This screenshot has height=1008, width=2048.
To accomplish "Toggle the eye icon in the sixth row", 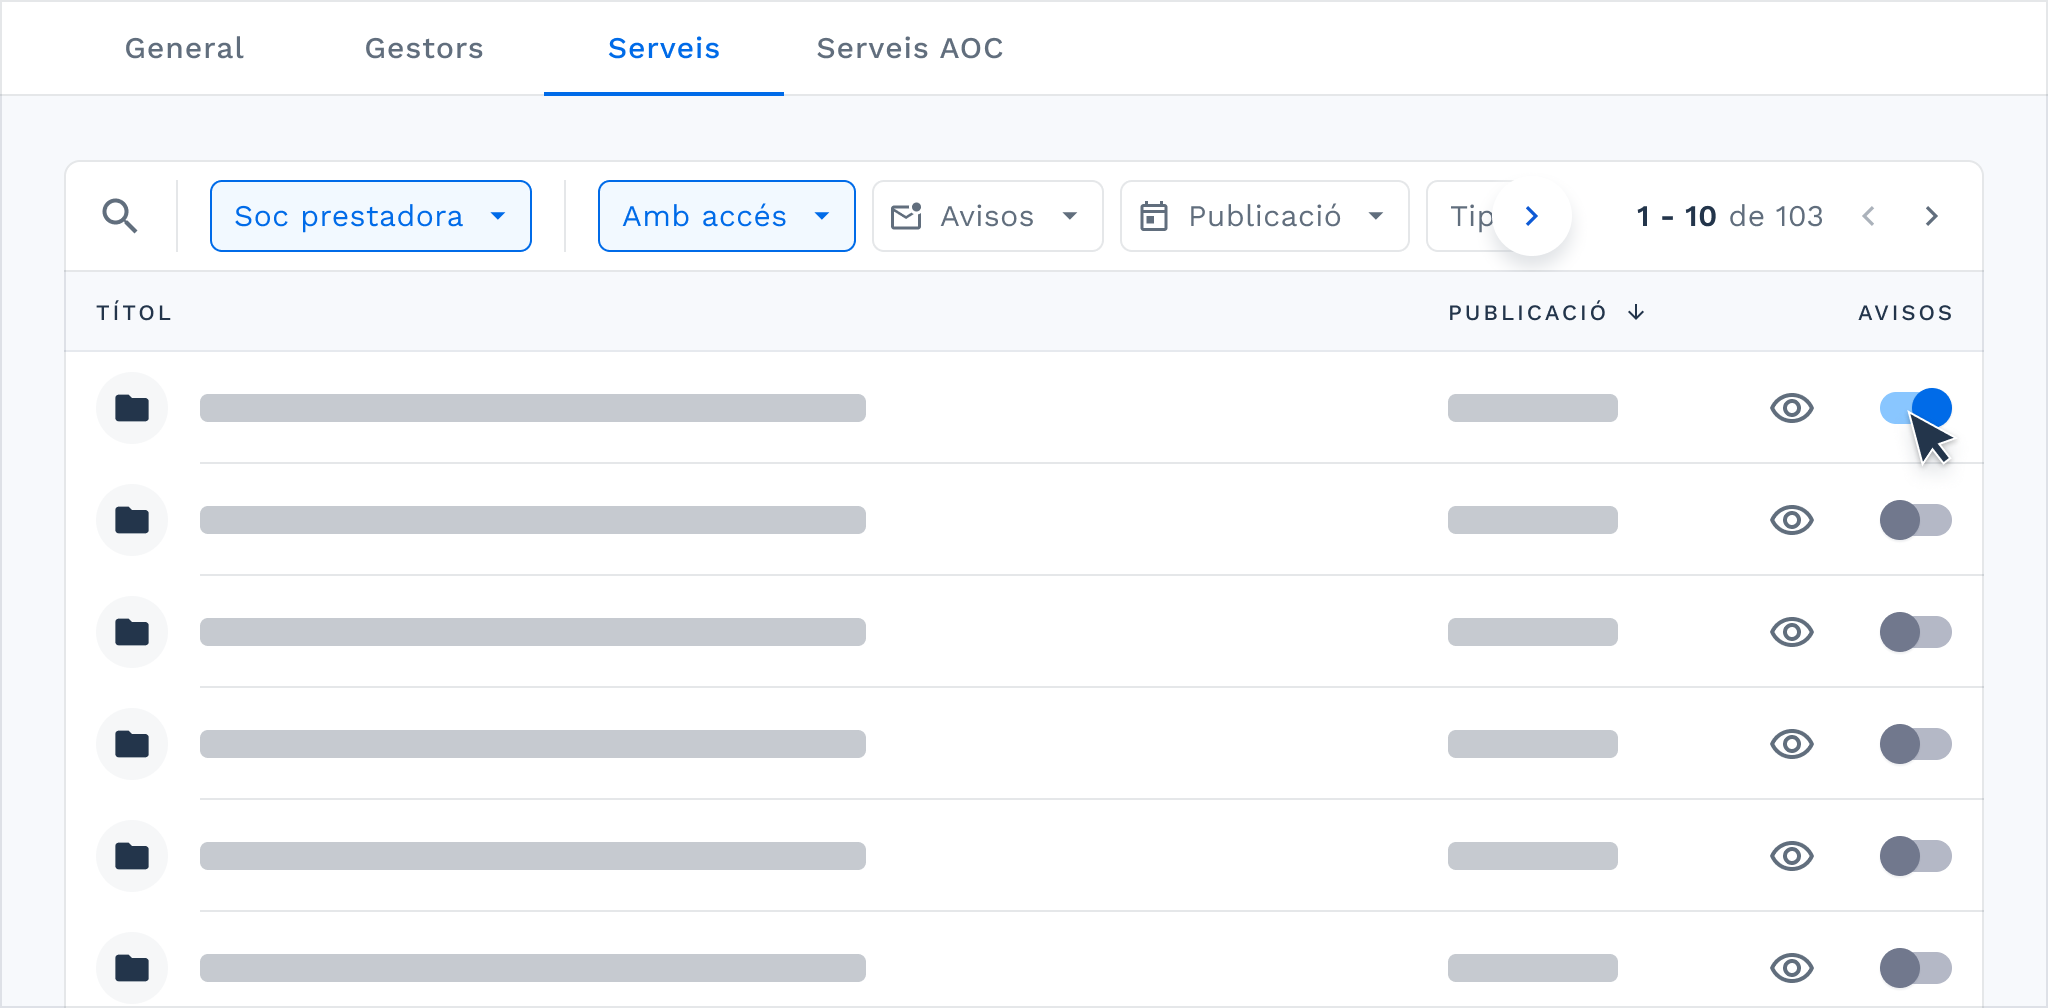I will coord(1792,968).
